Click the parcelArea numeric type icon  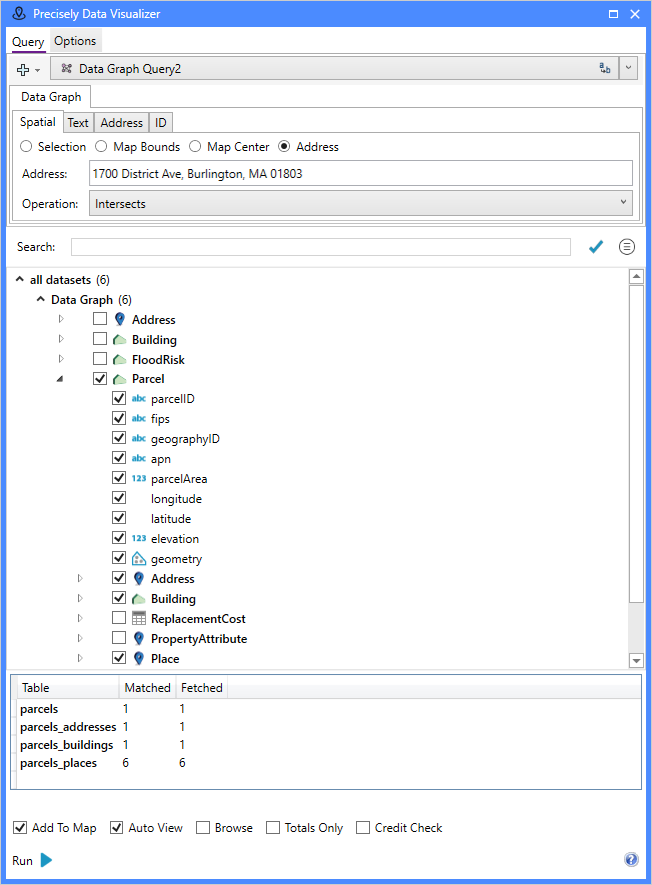[139, 478]
